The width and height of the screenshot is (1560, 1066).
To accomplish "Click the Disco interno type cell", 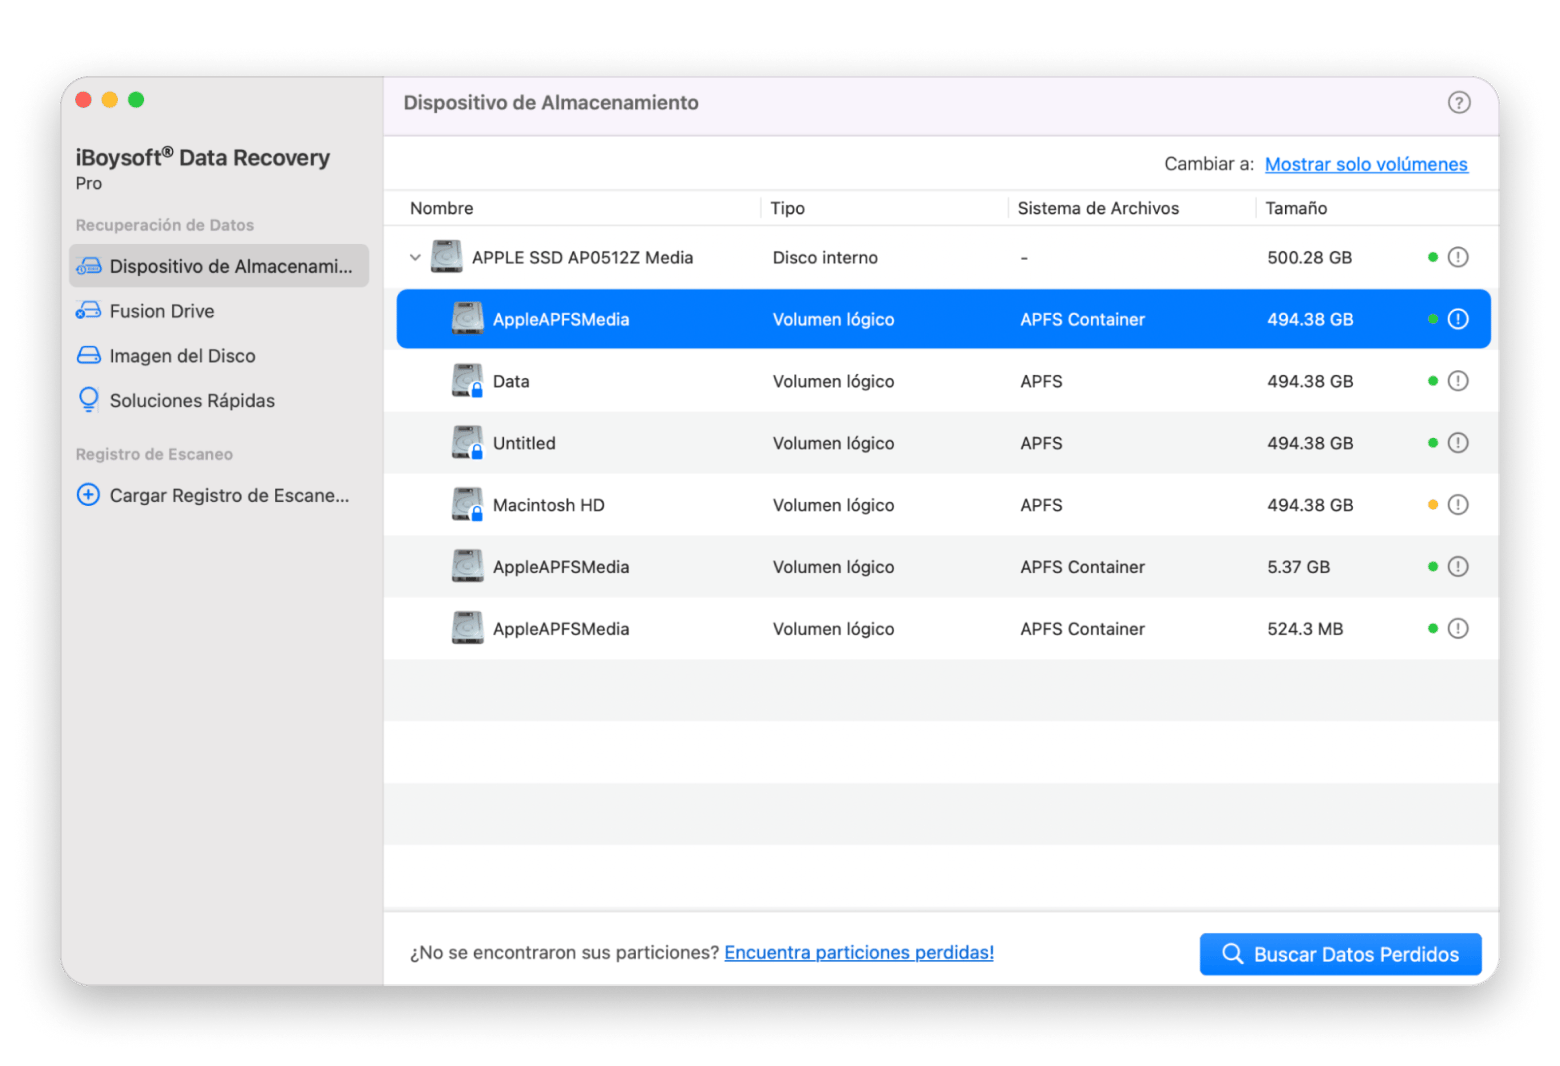I will (825, 257).
